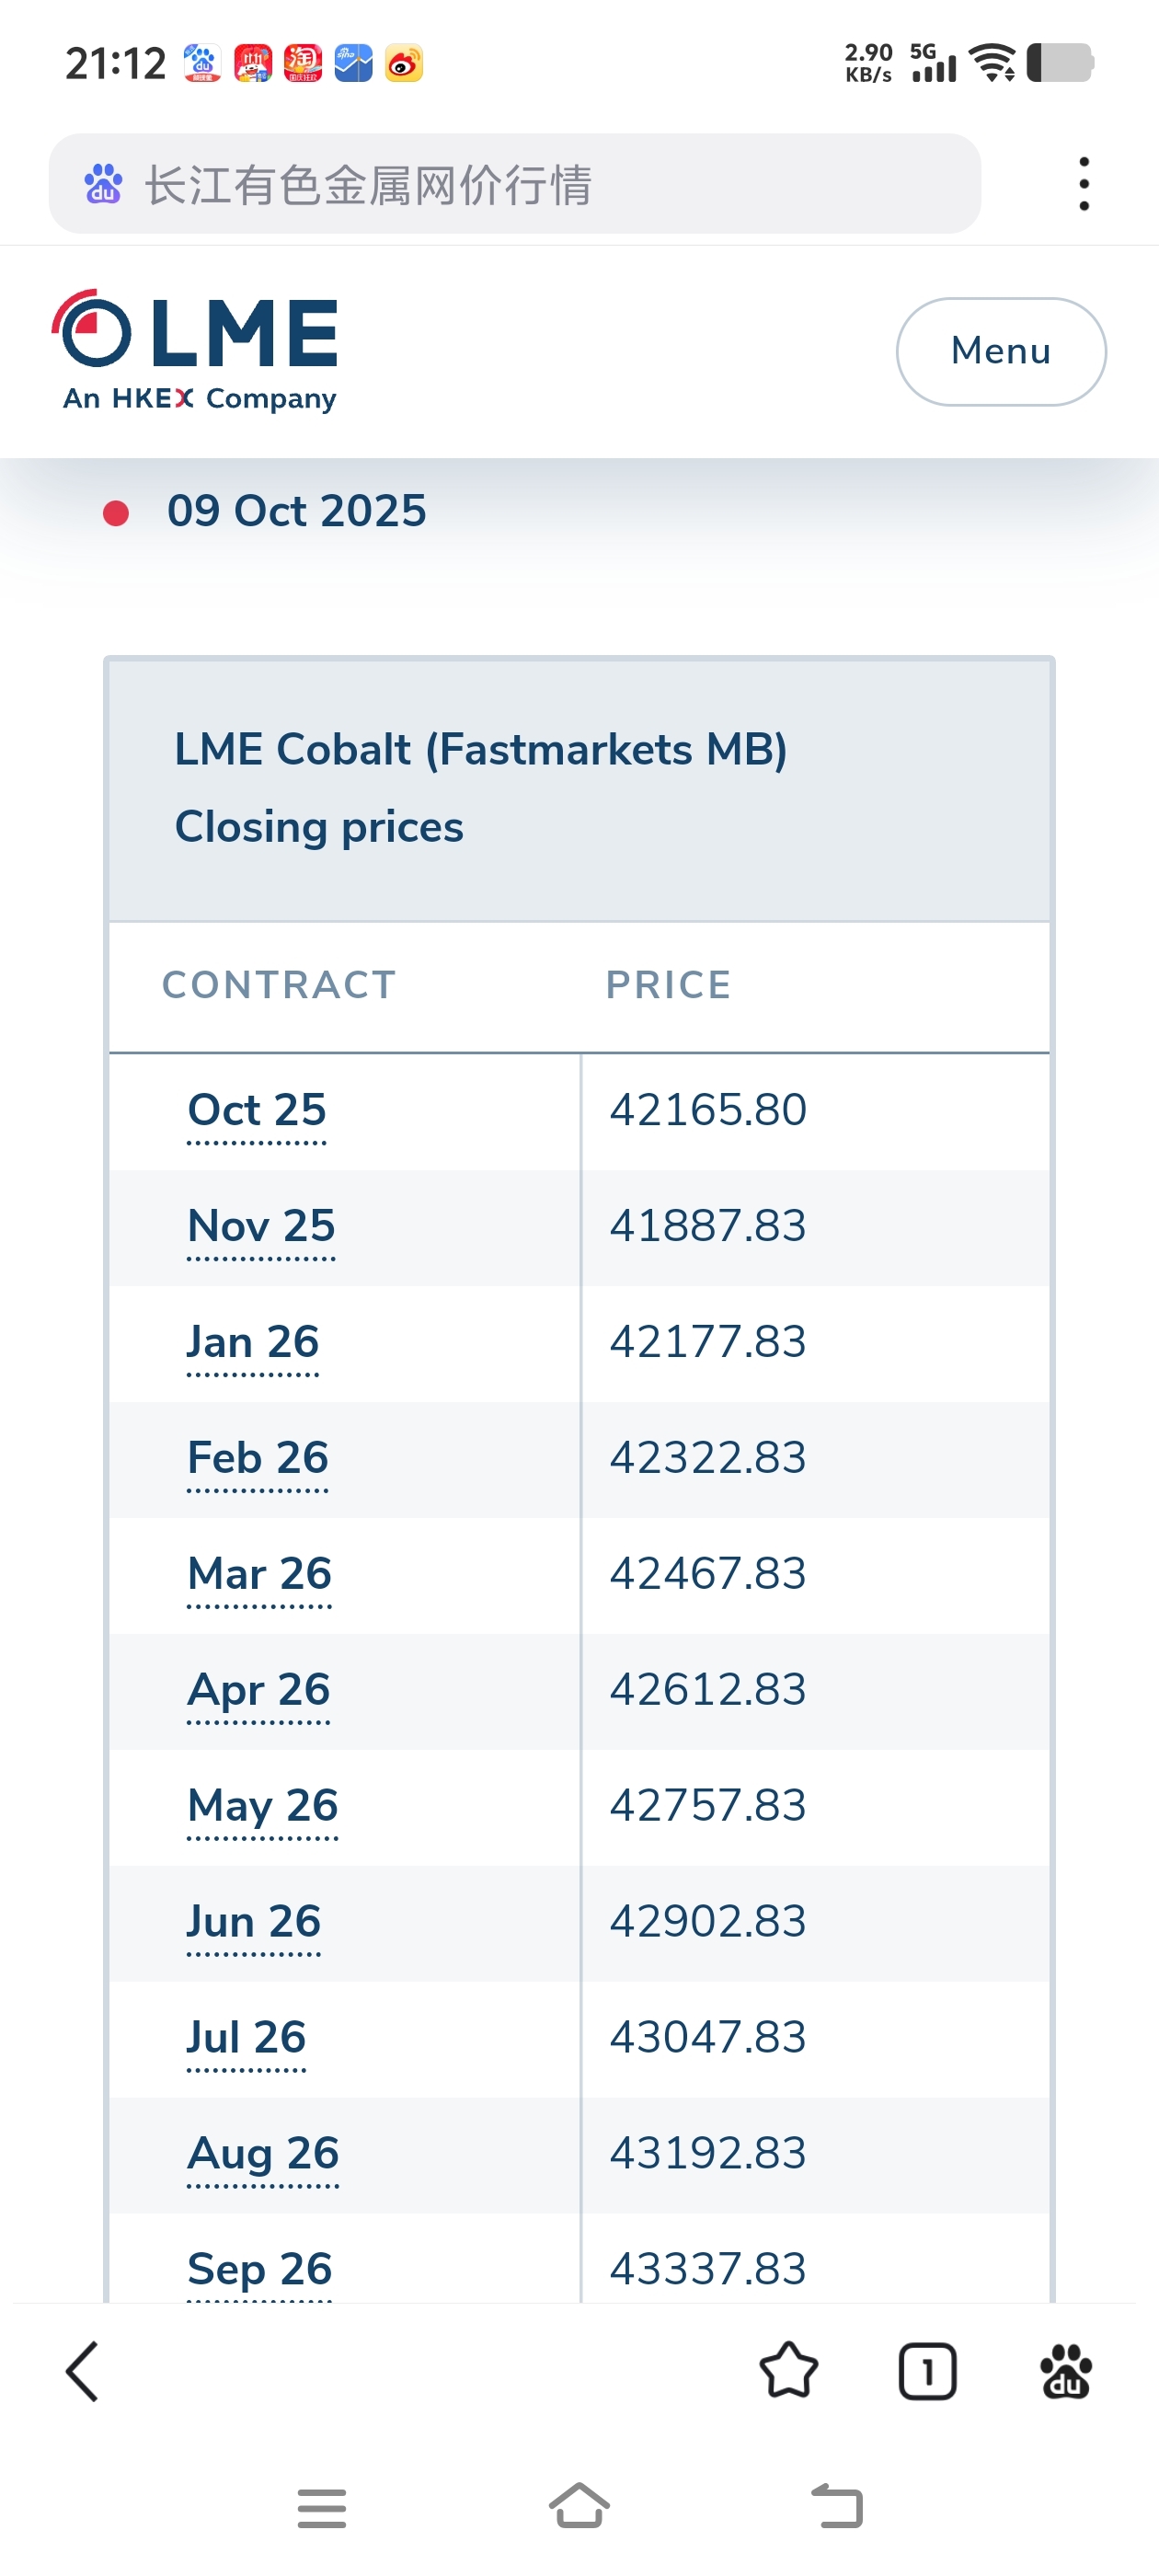Open the Aug 26 contract link
The width and height of the screenshot is (1159, 2576).
click(x=262, y=2153)
